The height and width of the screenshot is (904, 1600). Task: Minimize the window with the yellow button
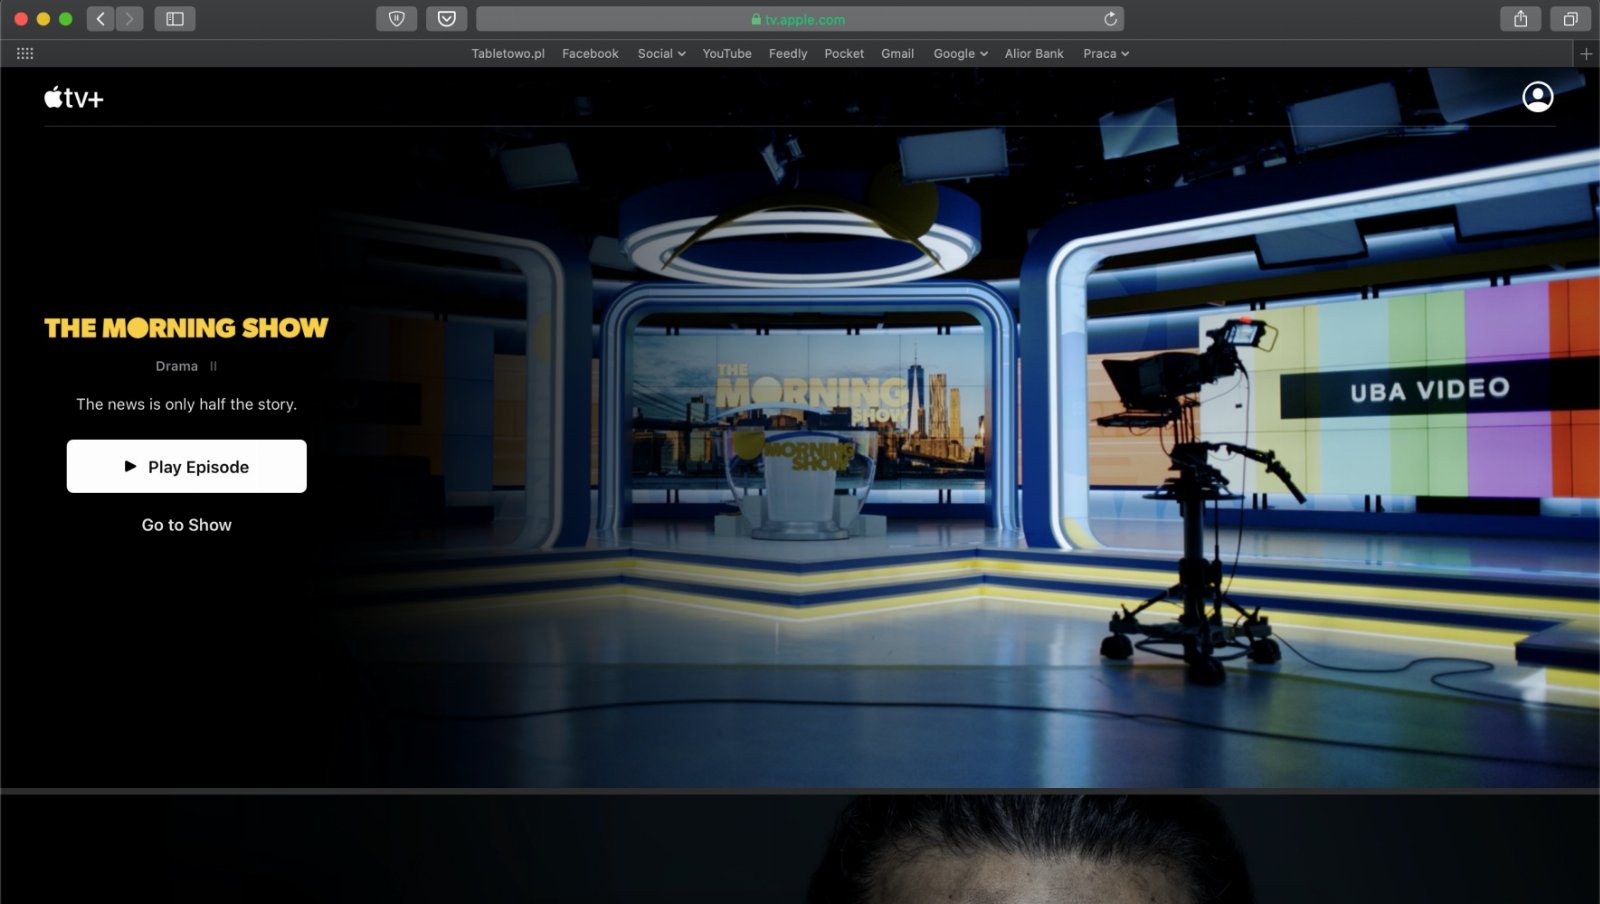coord(43,19)
